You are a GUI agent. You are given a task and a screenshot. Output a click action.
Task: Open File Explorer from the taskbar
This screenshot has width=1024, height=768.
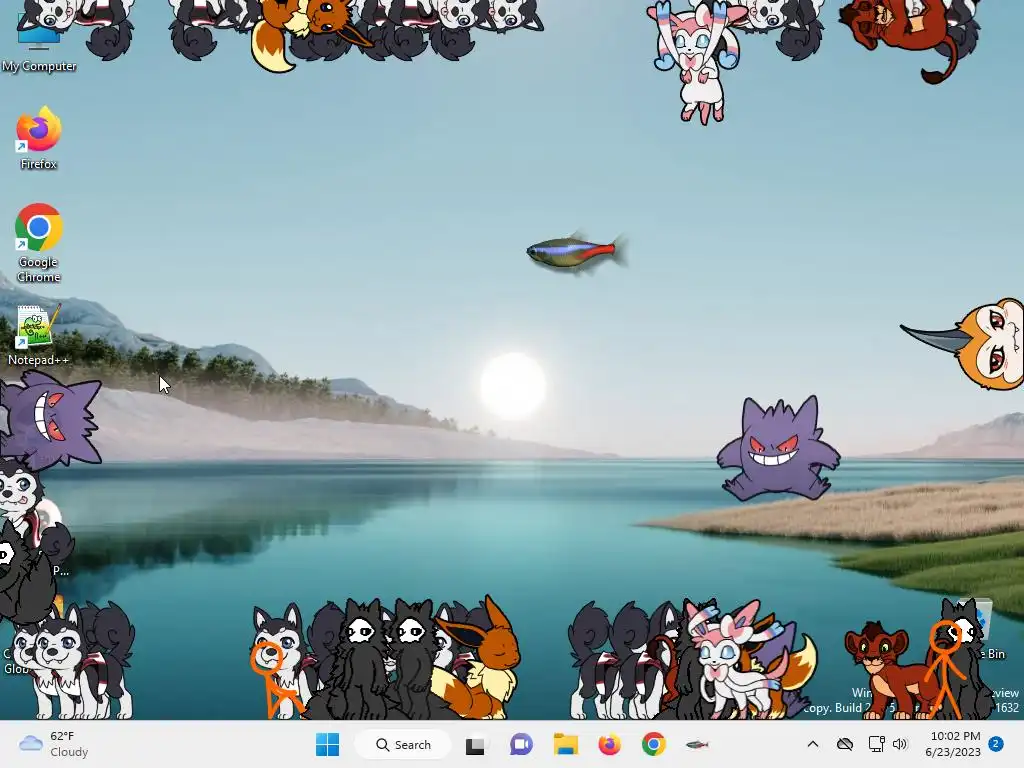pyautogui.click(x=566, y=744)
